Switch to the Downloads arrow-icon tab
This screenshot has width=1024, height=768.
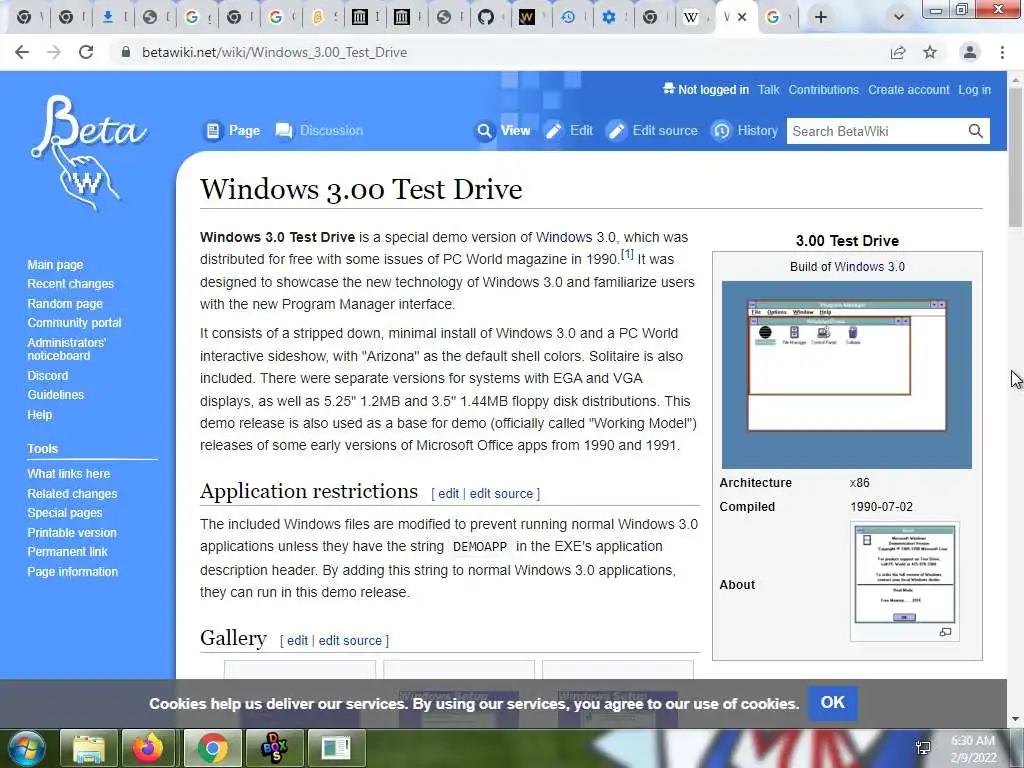(108, 17)
